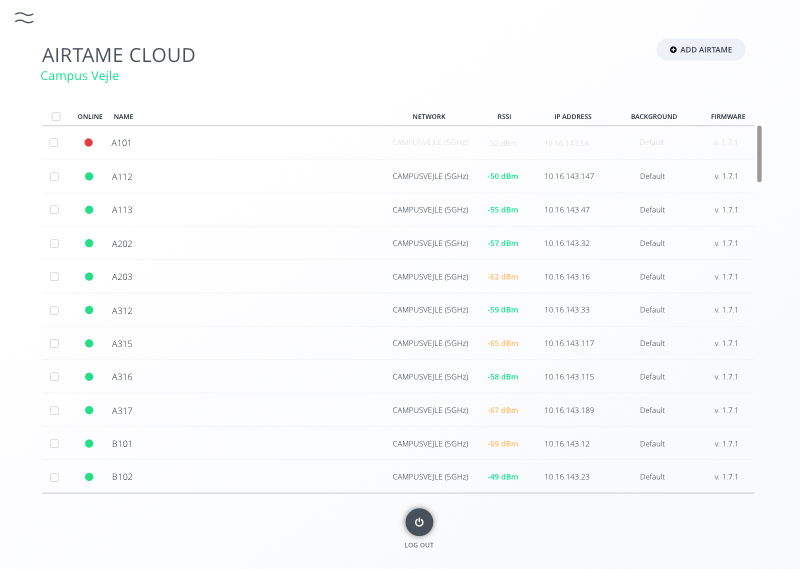Check the box for device A315
This screenshot has width=800, height=569.
click(54, 343)
